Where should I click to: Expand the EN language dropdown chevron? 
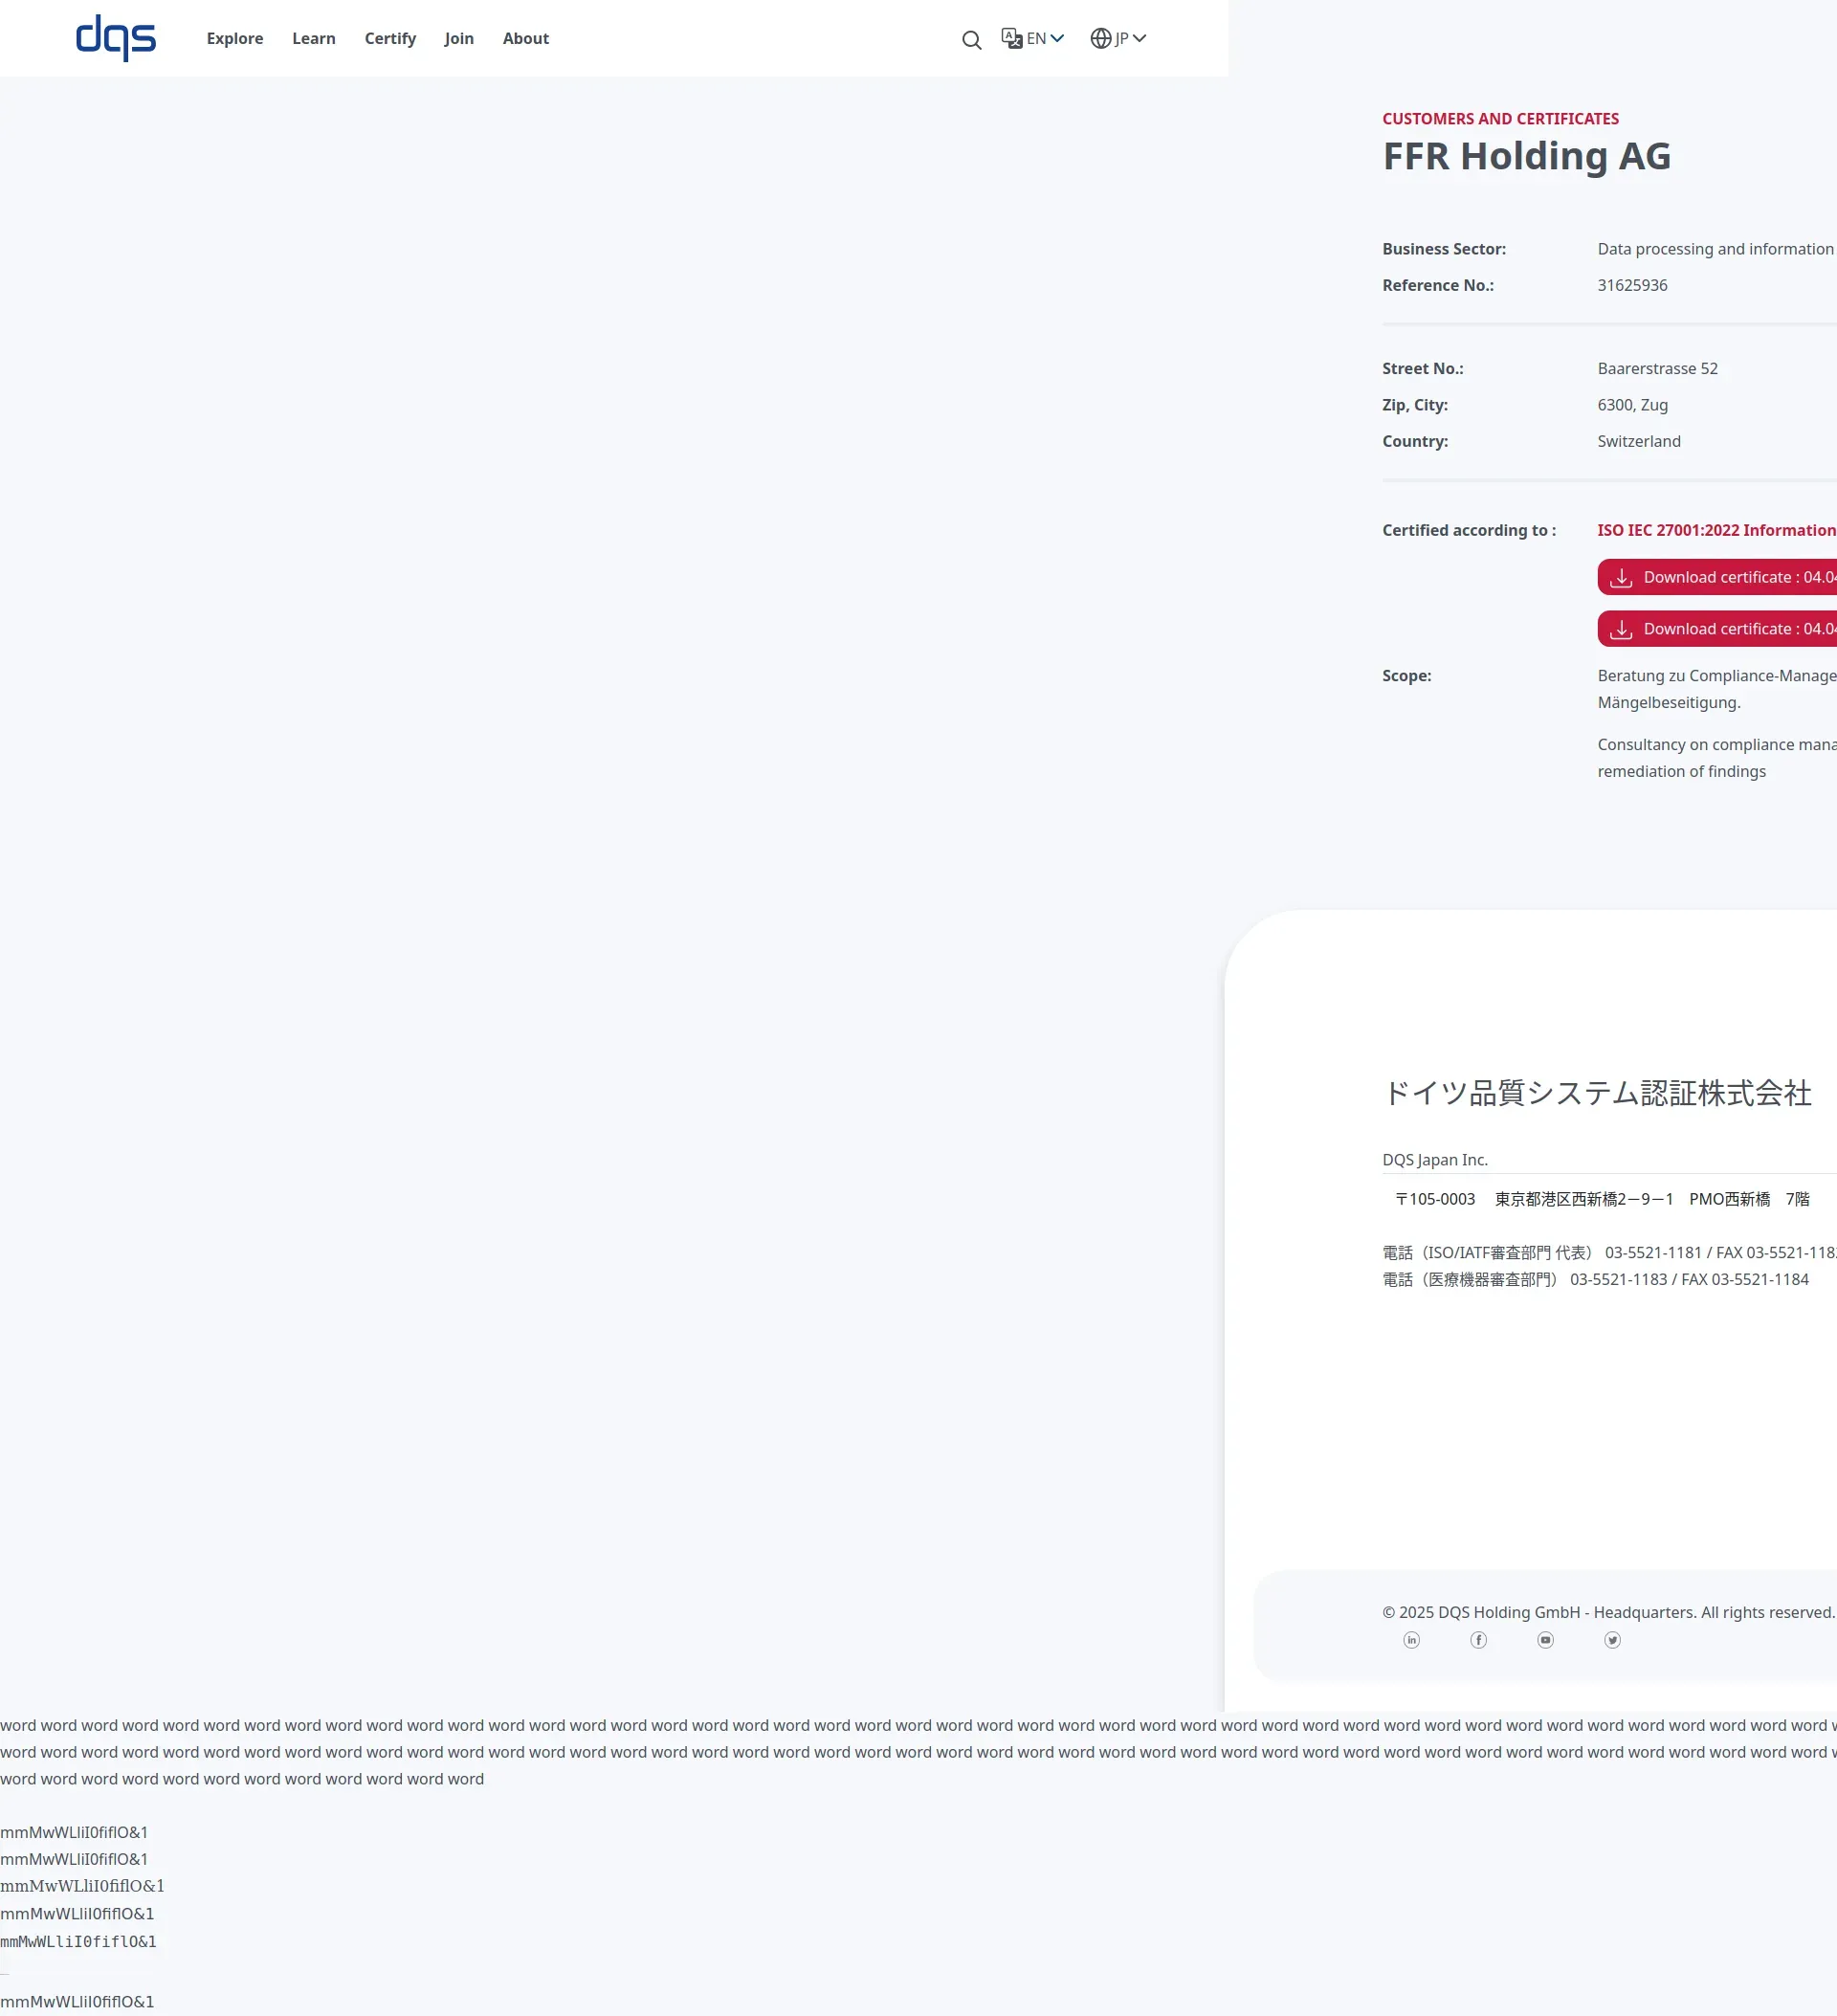(x=1057, y=38)
